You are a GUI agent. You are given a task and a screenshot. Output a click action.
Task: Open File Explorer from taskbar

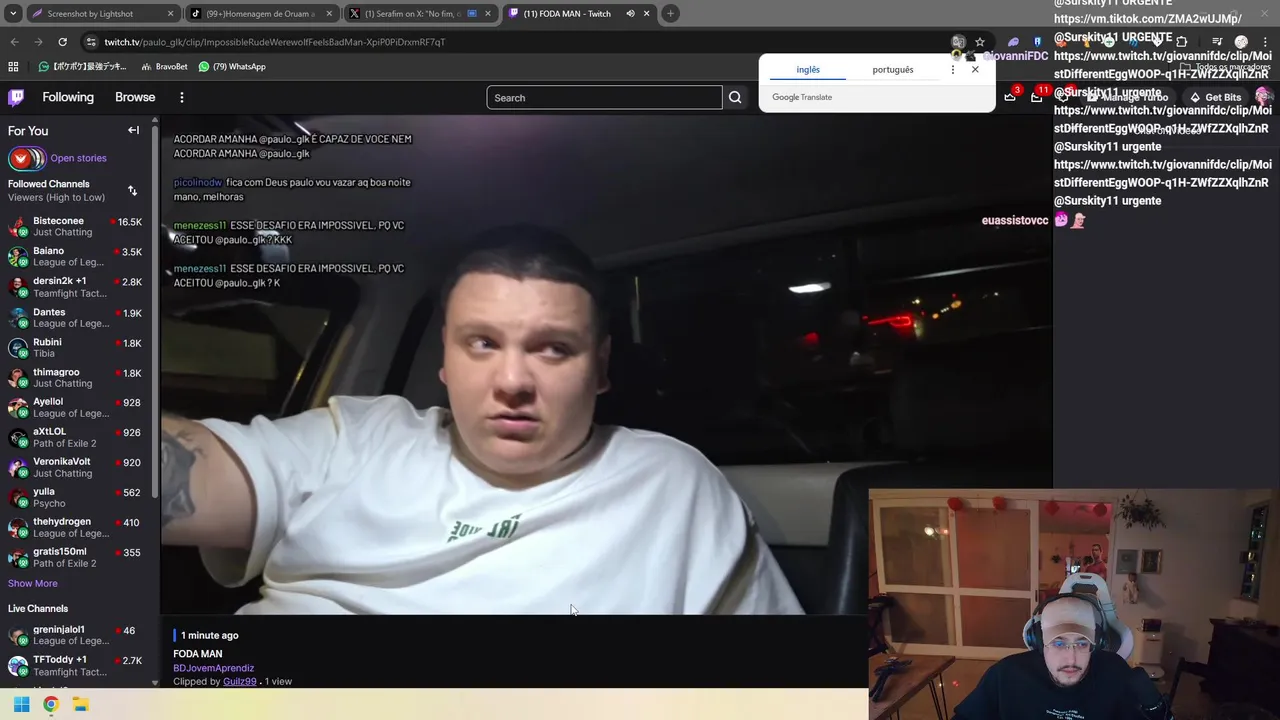tap(80, 704)
